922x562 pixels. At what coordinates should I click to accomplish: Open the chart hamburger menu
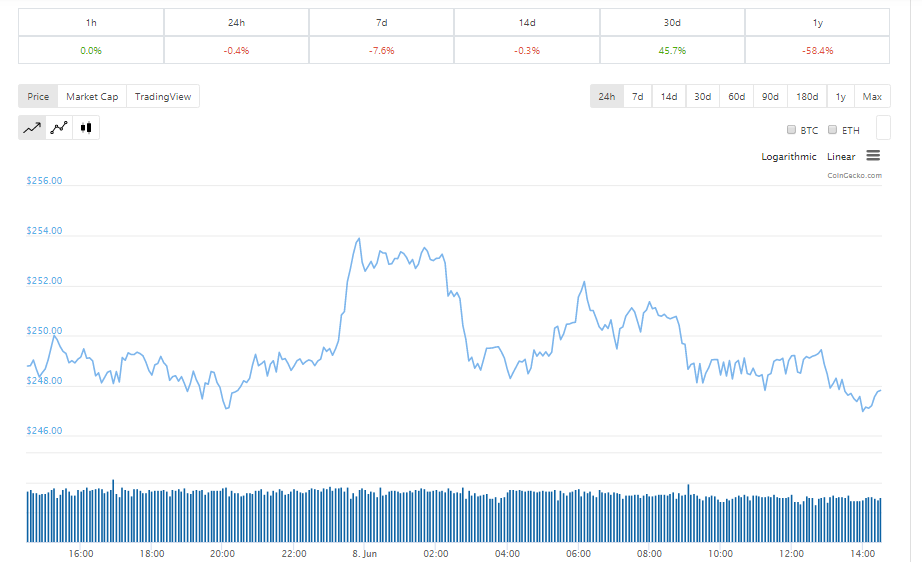(873, 156)
